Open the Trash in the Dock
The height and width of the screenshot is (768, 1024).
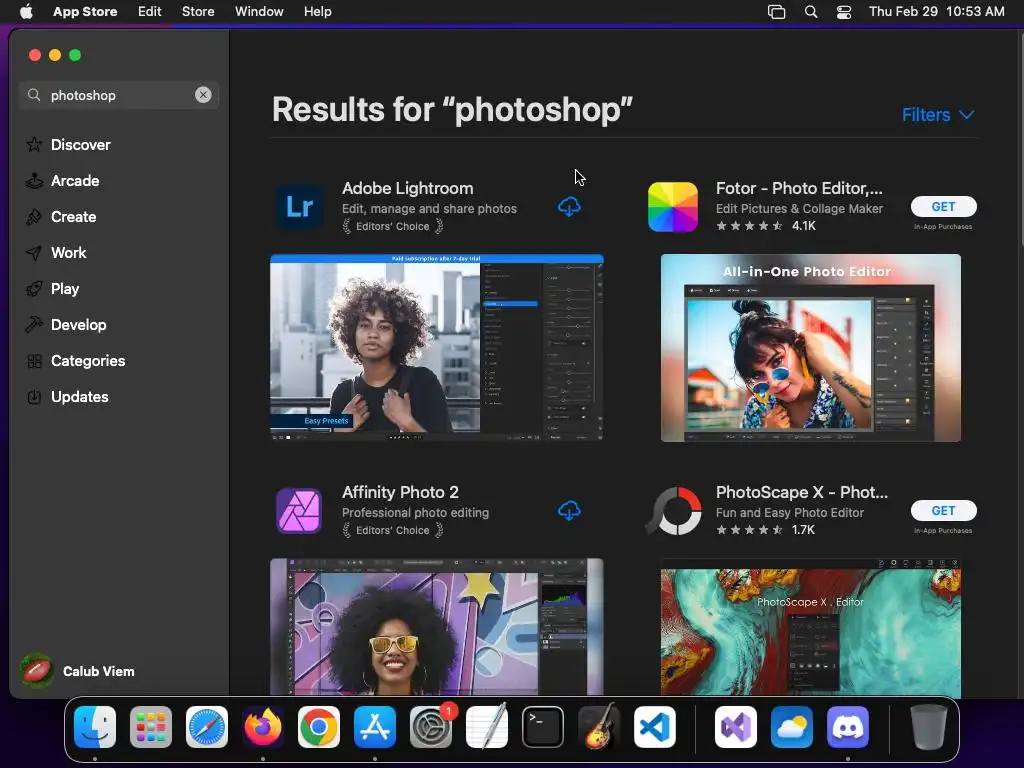(x=929, y=727)
